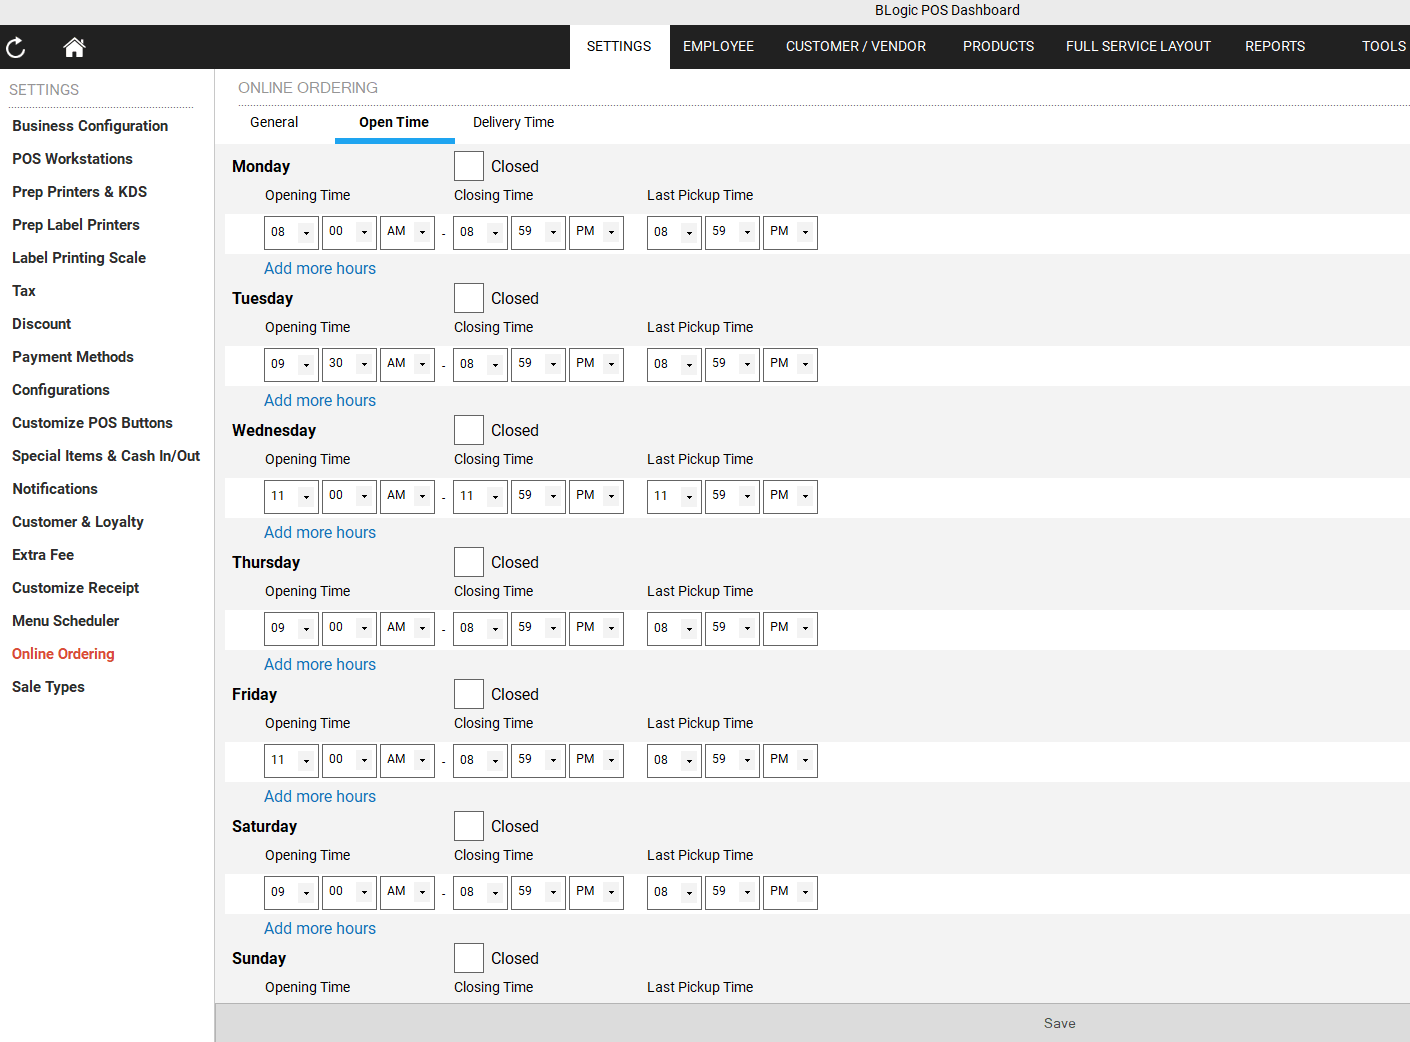1410x1042 pixels.
Task: Tick the Sunday Closed checkbox
Action: [x=469, y=958]
